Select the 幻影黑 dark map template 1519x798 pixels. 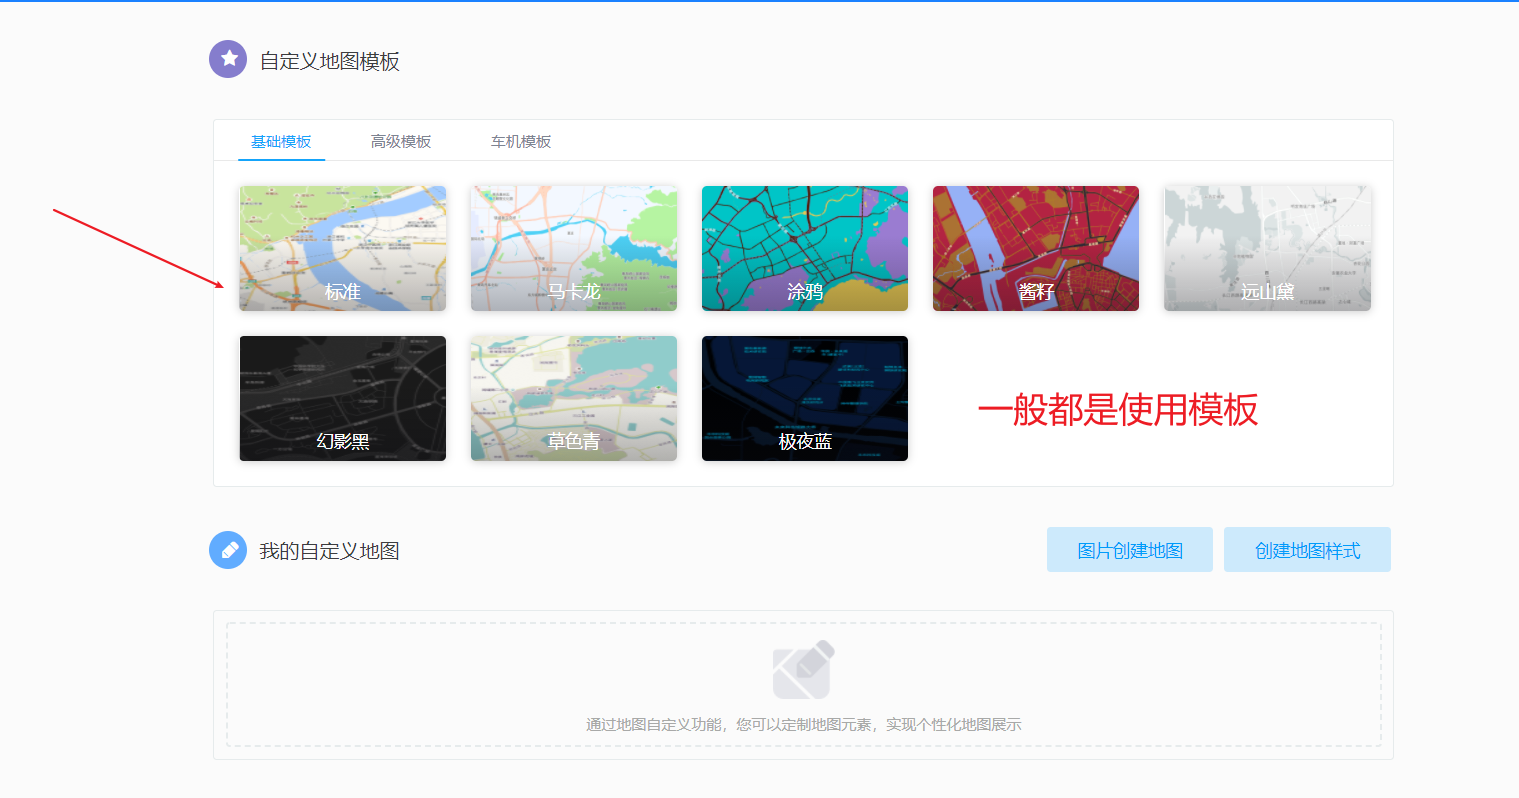(x=343, y=398)
